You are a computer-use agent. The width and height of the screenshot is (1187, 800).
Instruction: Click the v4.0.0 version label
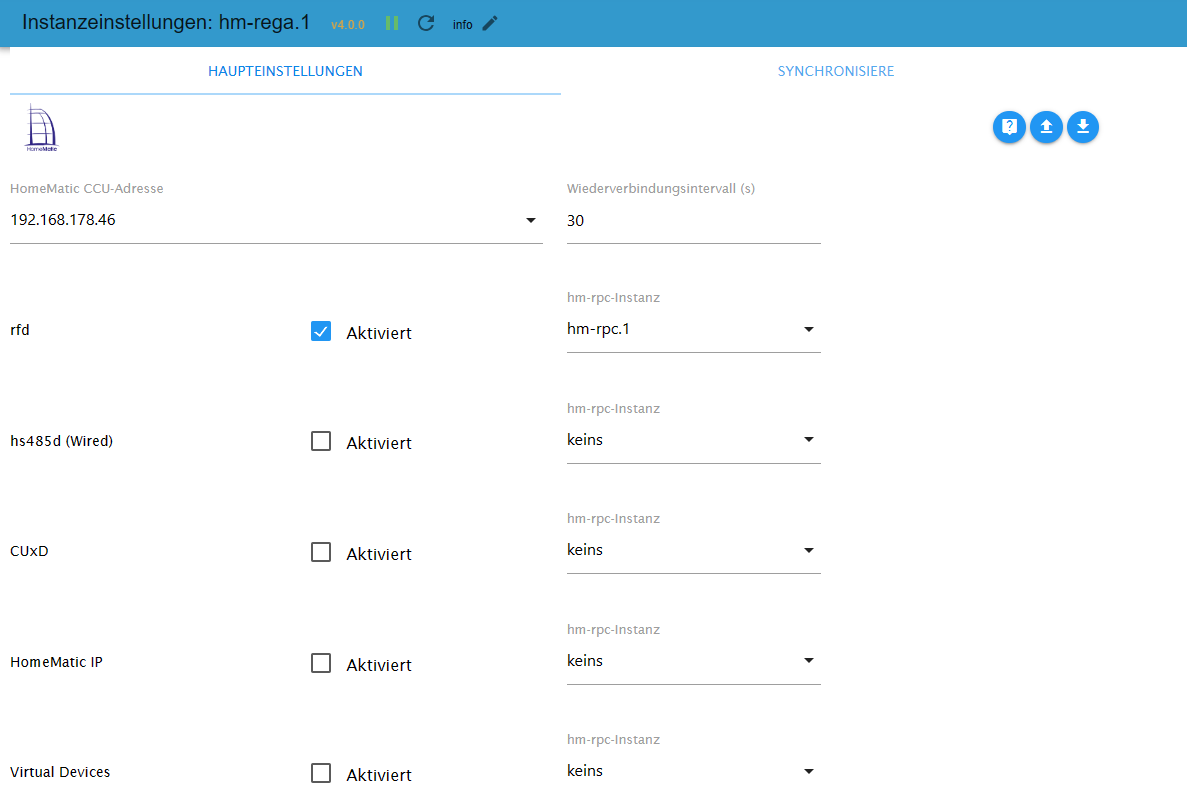pyautogui.click(x=348, y=24)
